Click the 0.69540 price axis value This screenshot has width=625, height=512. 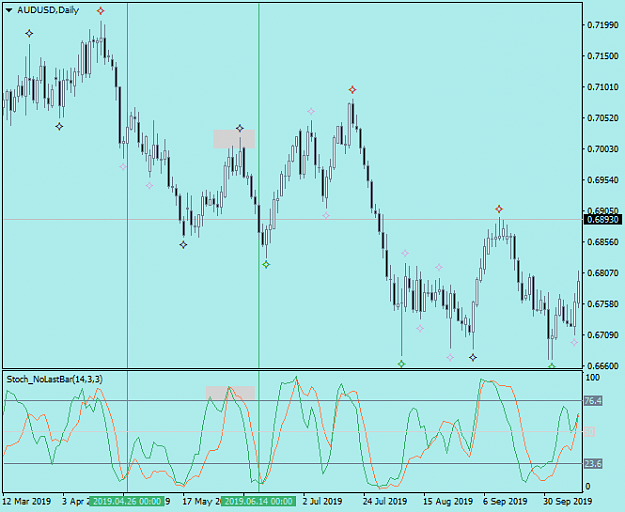[x=602, y=180]
